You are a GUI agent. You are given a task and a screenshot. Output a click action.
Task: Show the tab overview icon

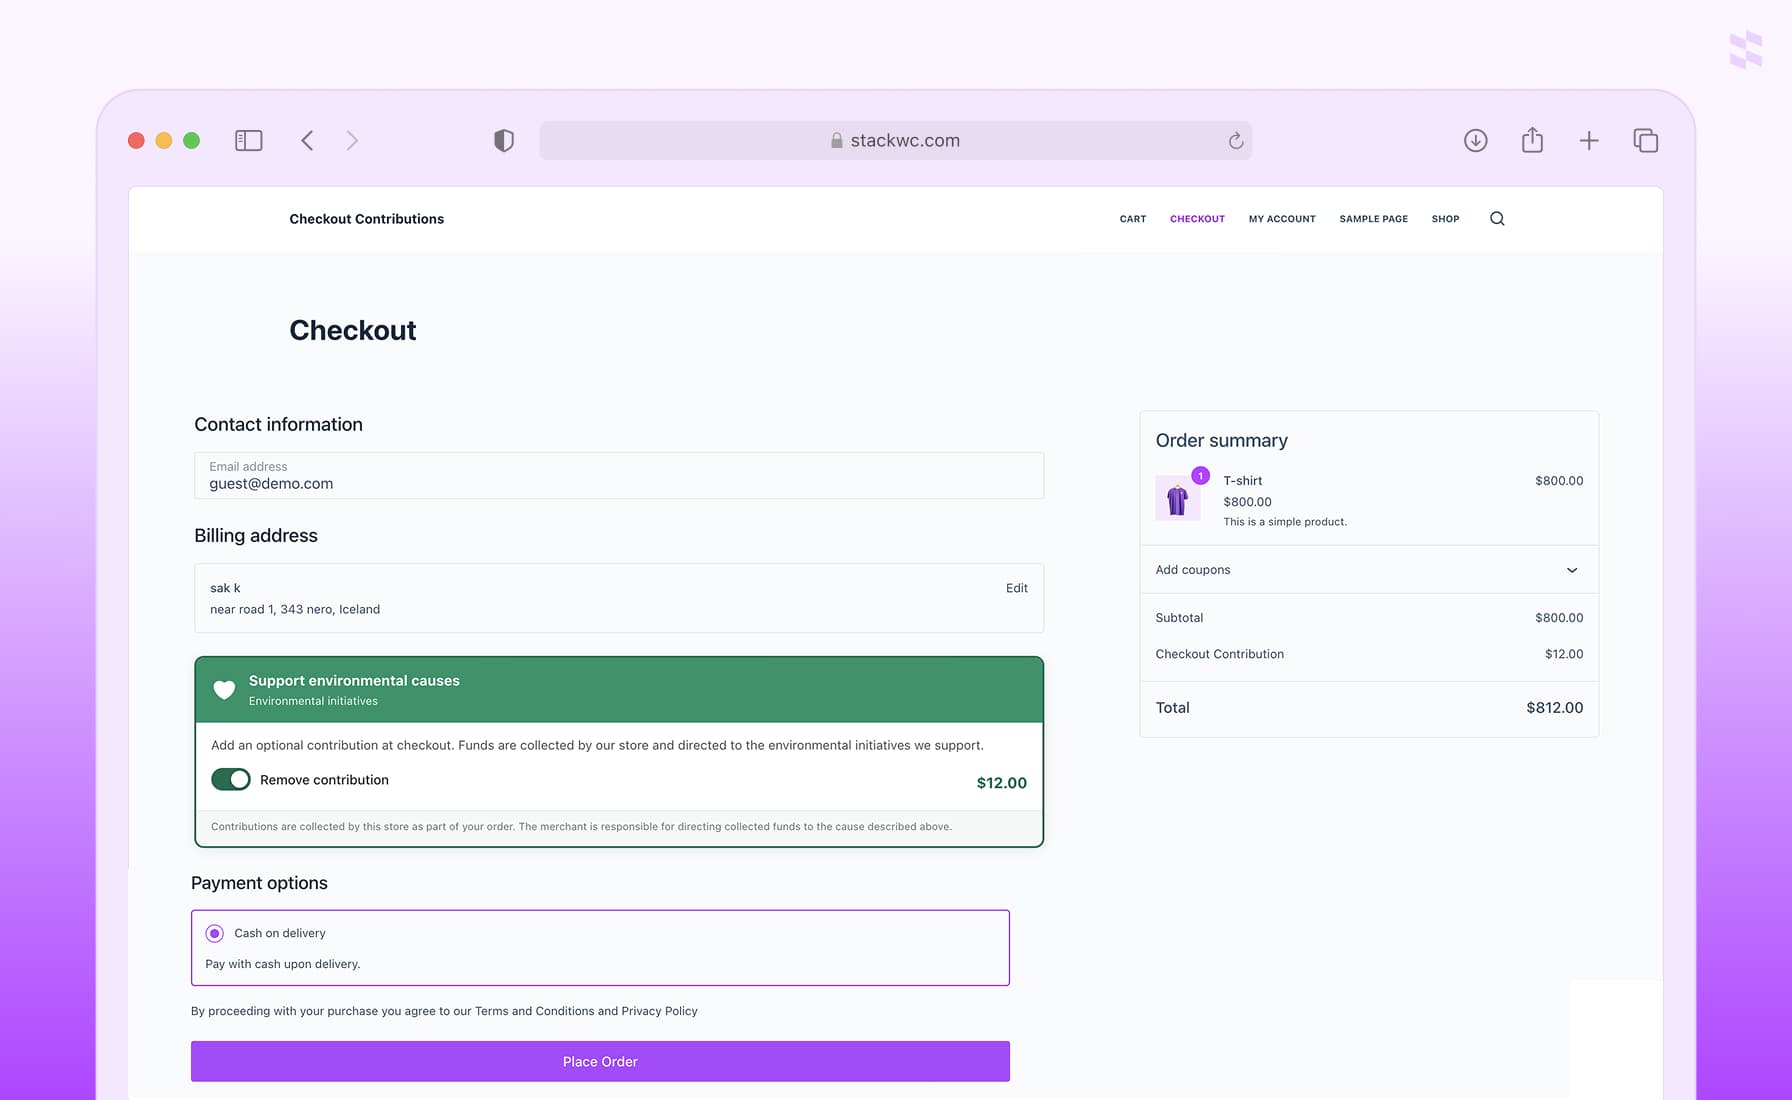(x=1645, y=141)
